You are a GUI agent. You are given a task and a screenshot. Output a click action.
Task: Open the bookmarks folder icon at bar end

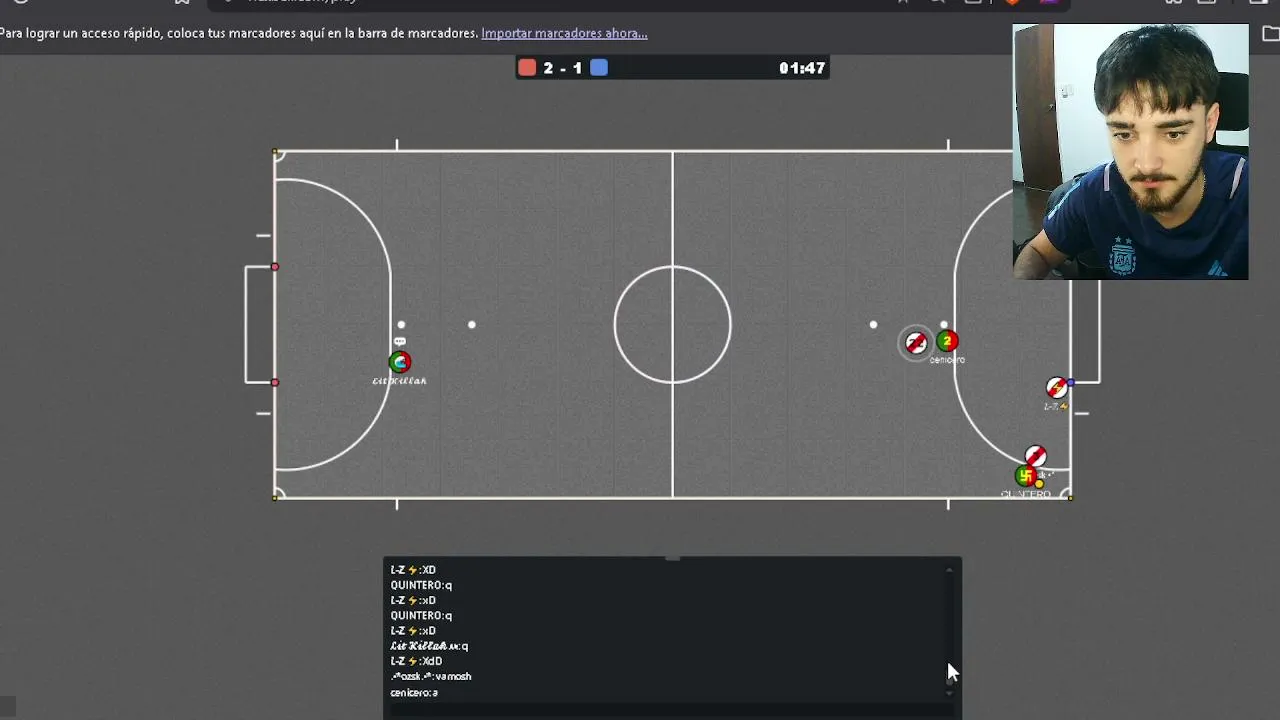[1271, 33]
